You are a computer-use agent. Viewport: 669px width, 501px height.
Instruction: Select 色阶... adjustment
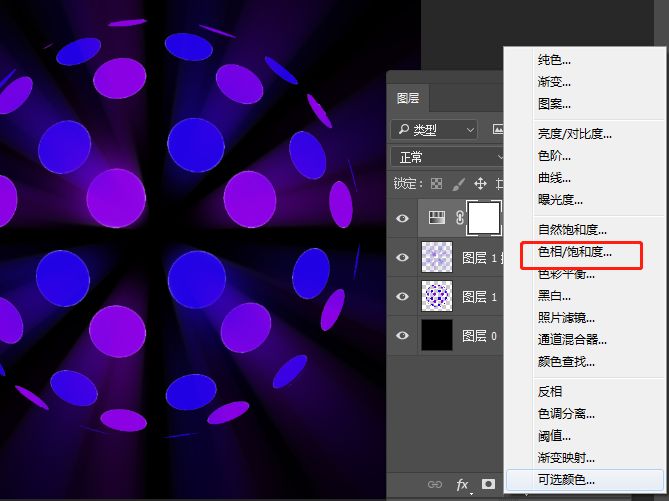[x=554, y=156]
